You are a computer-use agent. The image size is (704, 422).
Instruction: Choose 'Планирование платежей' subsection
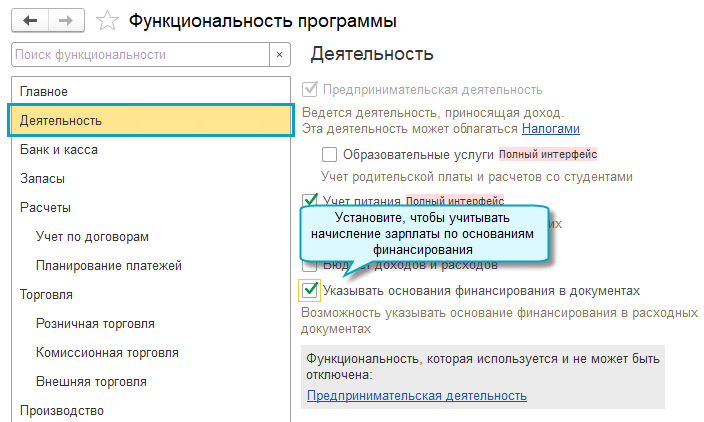pos(109,266)
